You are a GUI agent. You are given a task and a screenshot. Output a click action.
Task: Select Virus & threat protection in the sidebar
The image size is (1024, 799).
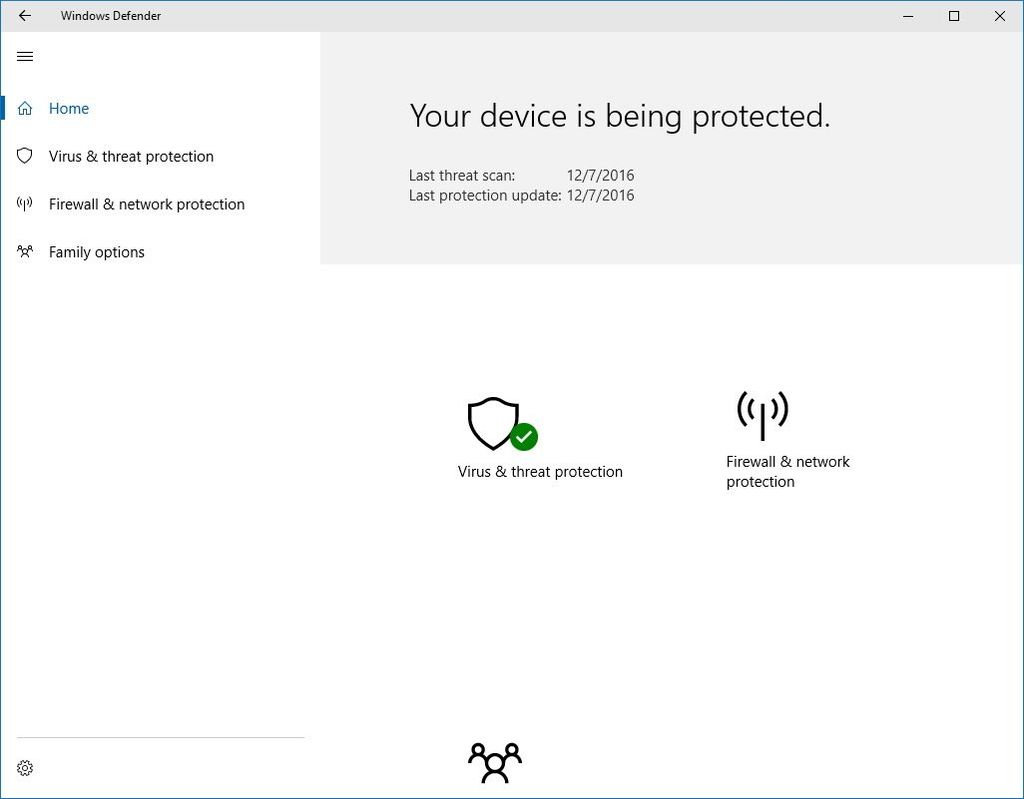point(131,156)
